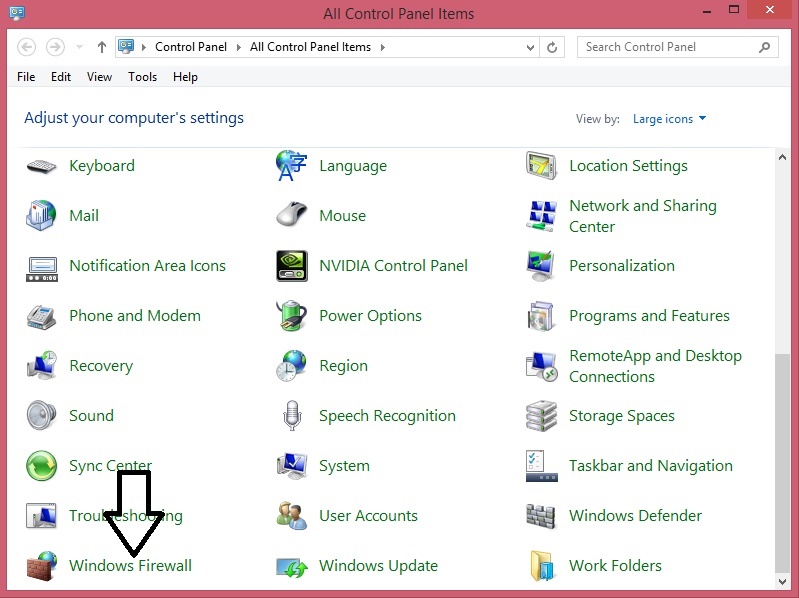799x598 pixels.
Task: Click the Region globe clock icon
Action: (291, 366)
